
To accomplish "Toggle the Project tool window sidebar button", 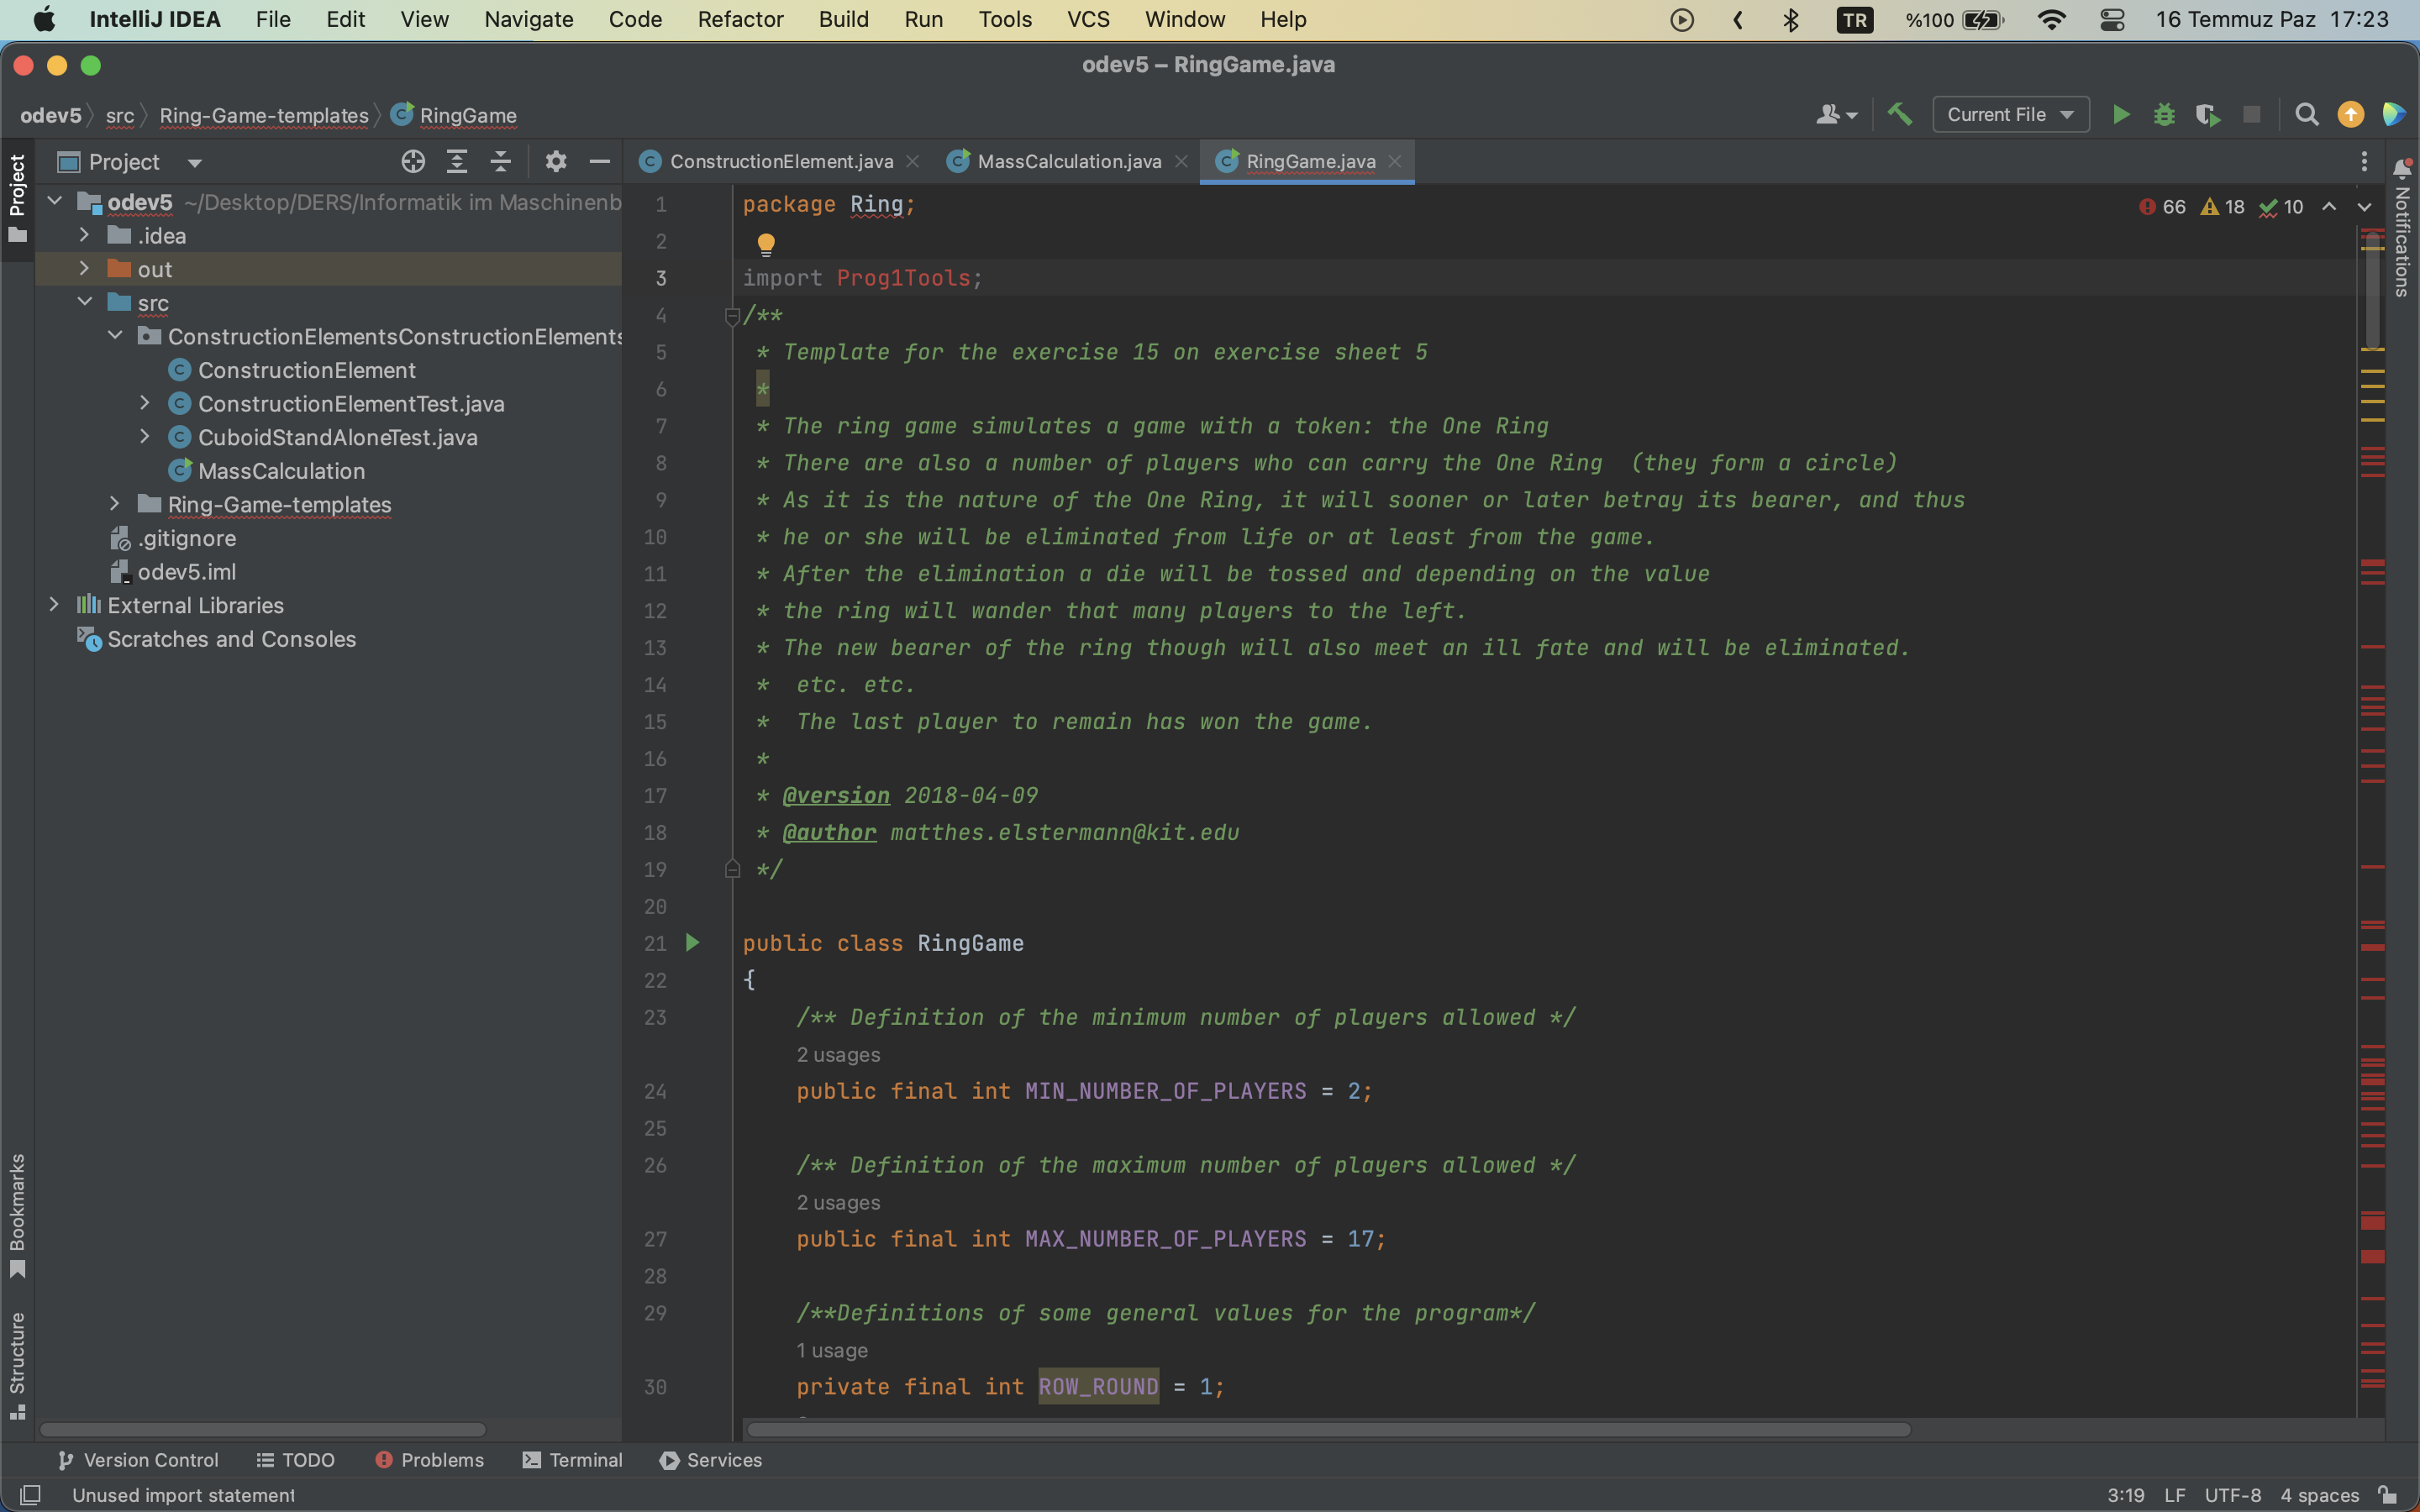I will coord(17,198).
